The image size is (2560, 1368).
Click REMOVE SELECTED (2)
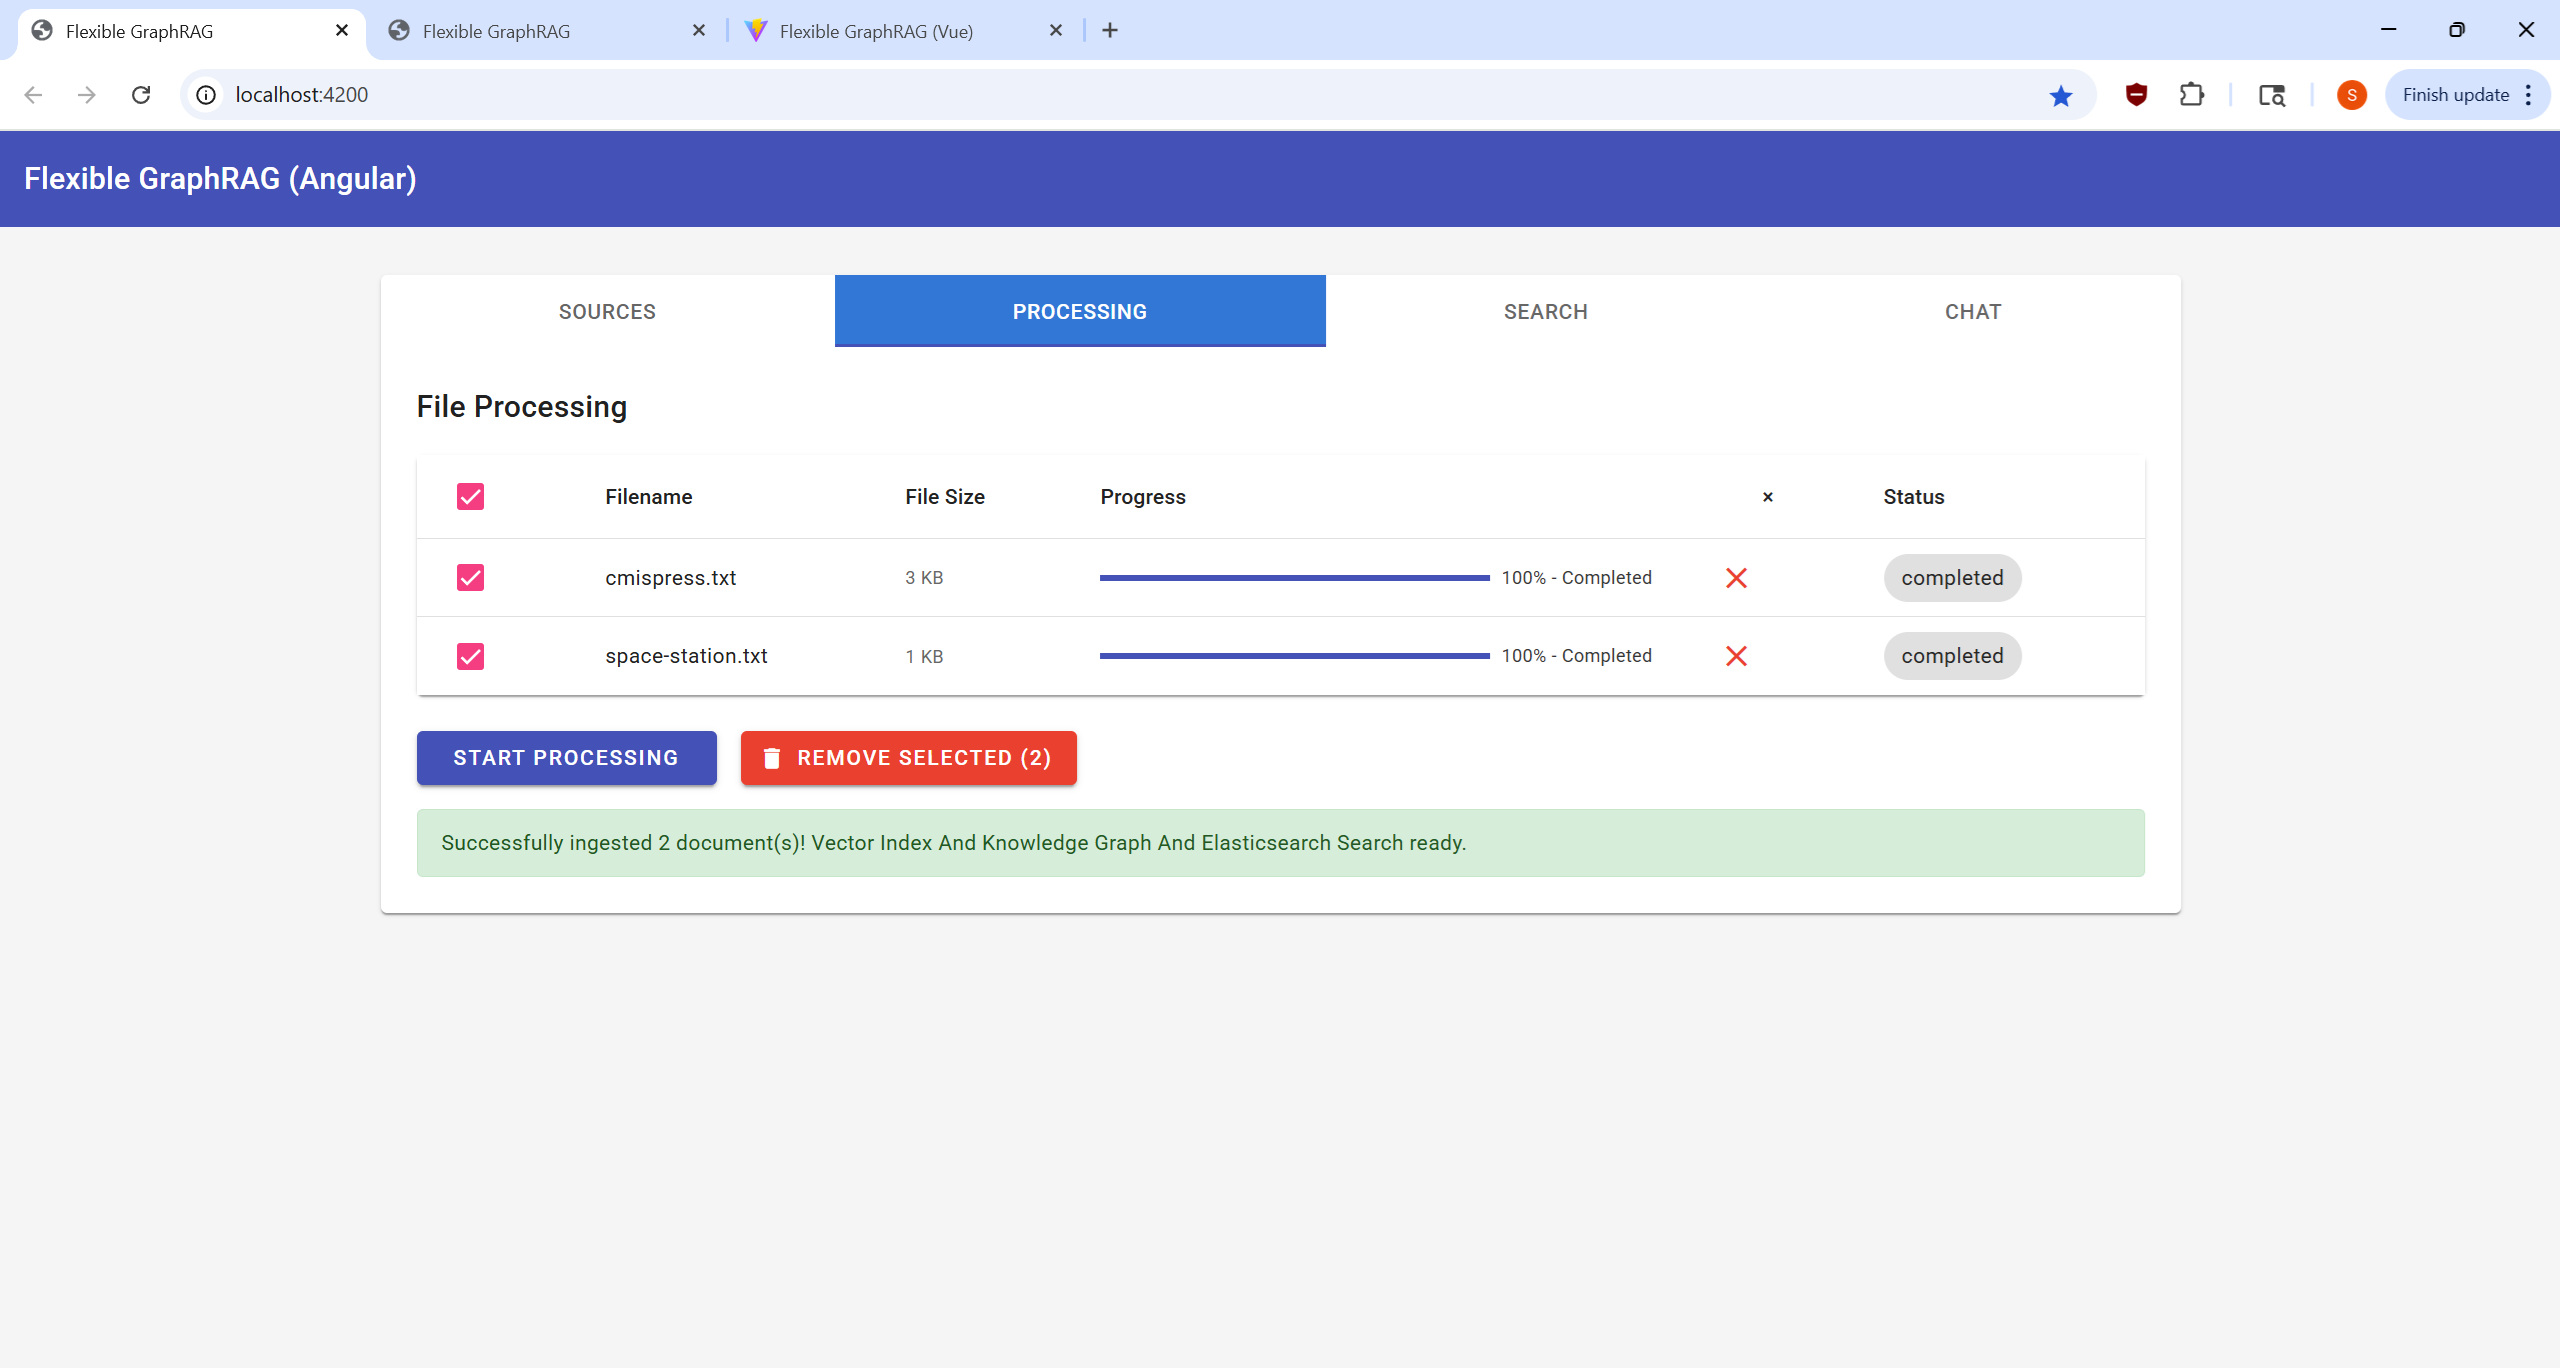click(x=908, y=758)
